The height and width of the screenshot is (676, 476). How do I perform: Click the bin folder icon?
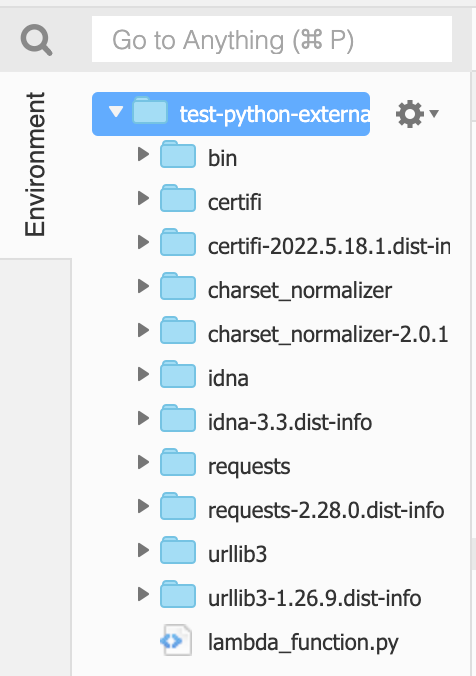coord(178,154)
